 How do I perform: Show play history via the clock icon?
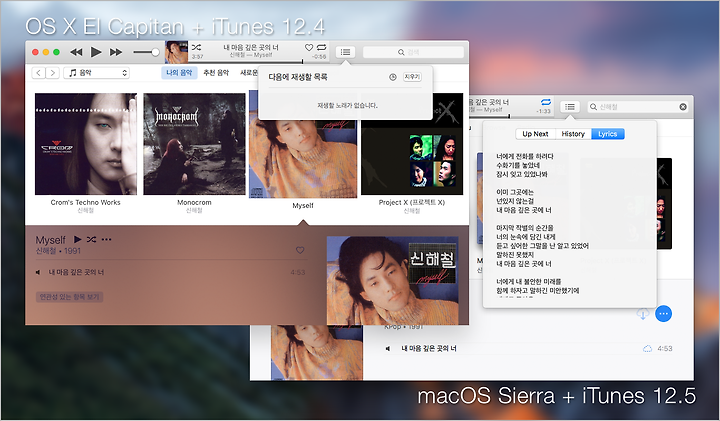393,77
